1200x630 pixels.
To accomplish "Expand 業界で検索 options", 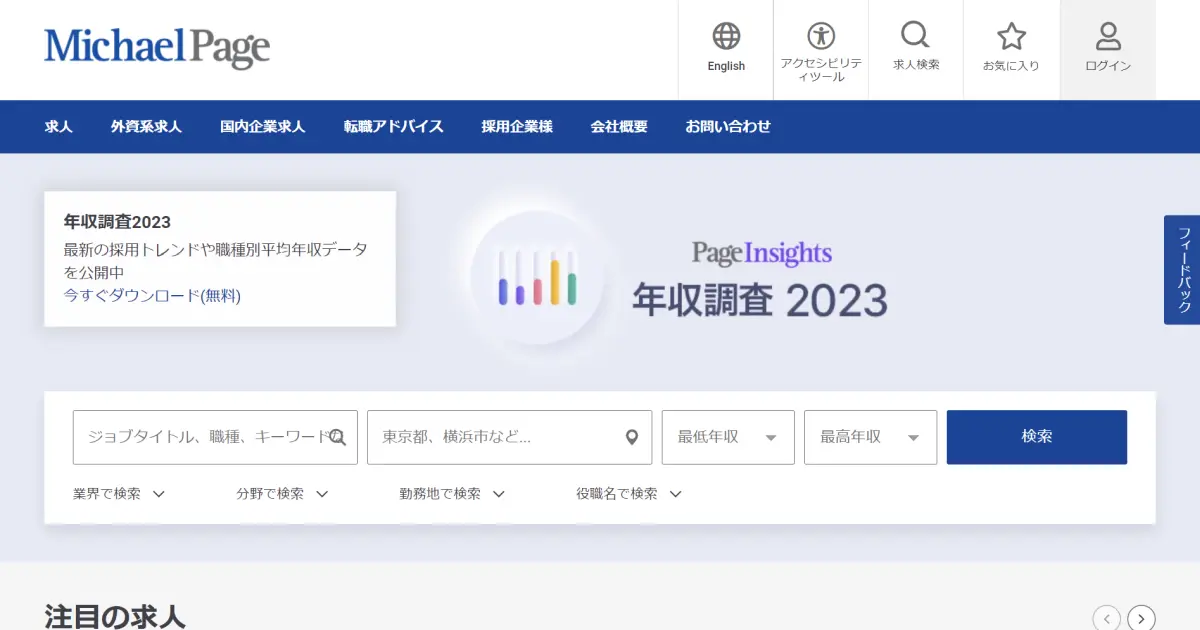I will click(x=119, y=494).
